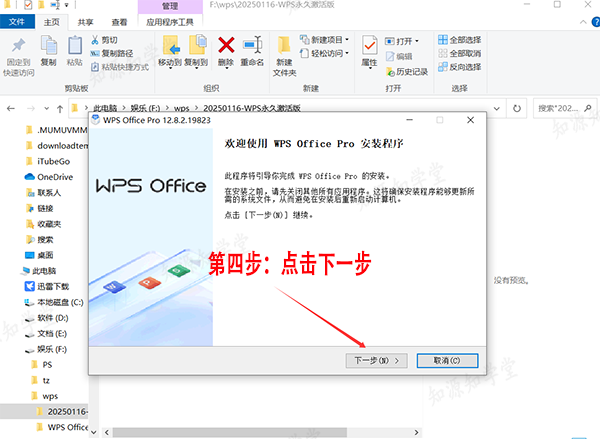
Task: Select the Manage contextual tab
Action: coord(170,6)
